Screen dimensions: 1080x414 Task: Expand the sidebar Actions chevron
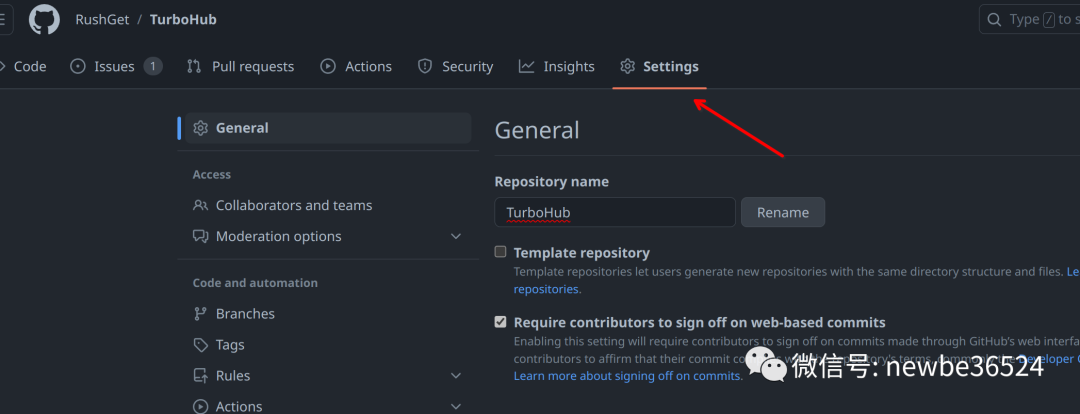(455, 406)
